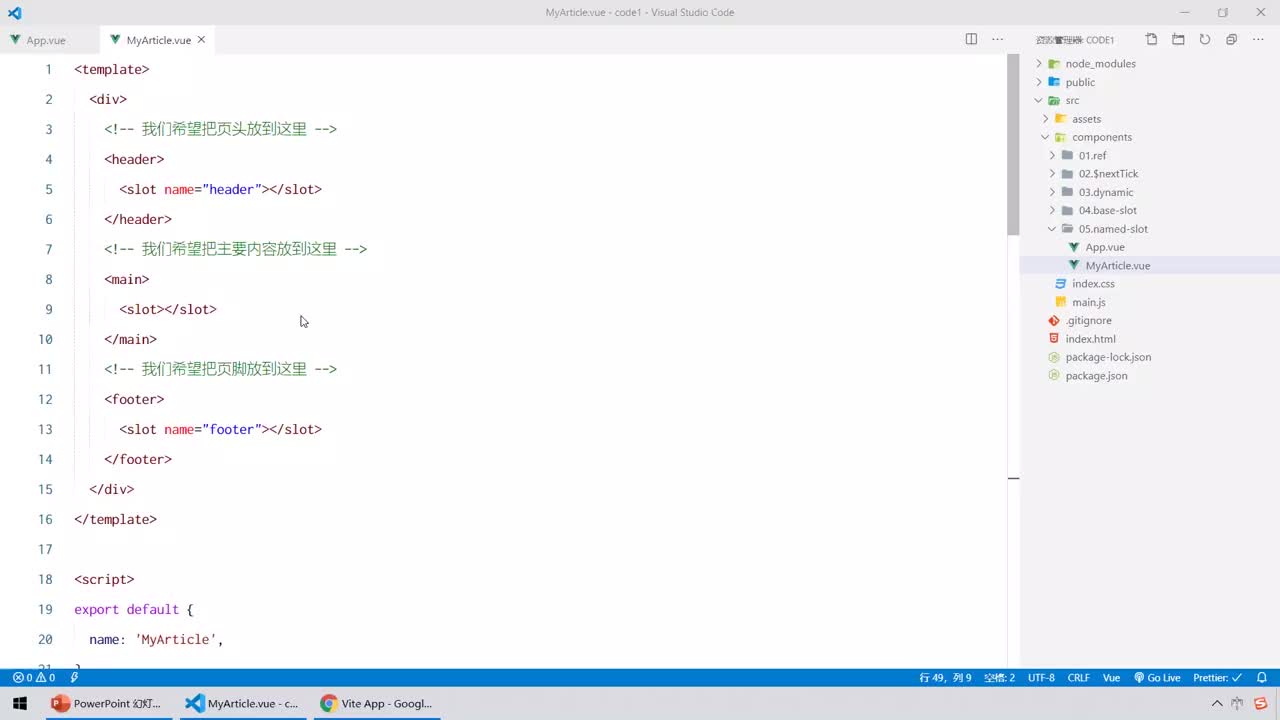This screenshot has width=1280, height=720.
Task: Open package-lock.json from the Explorer
Action: (1108, 357)
